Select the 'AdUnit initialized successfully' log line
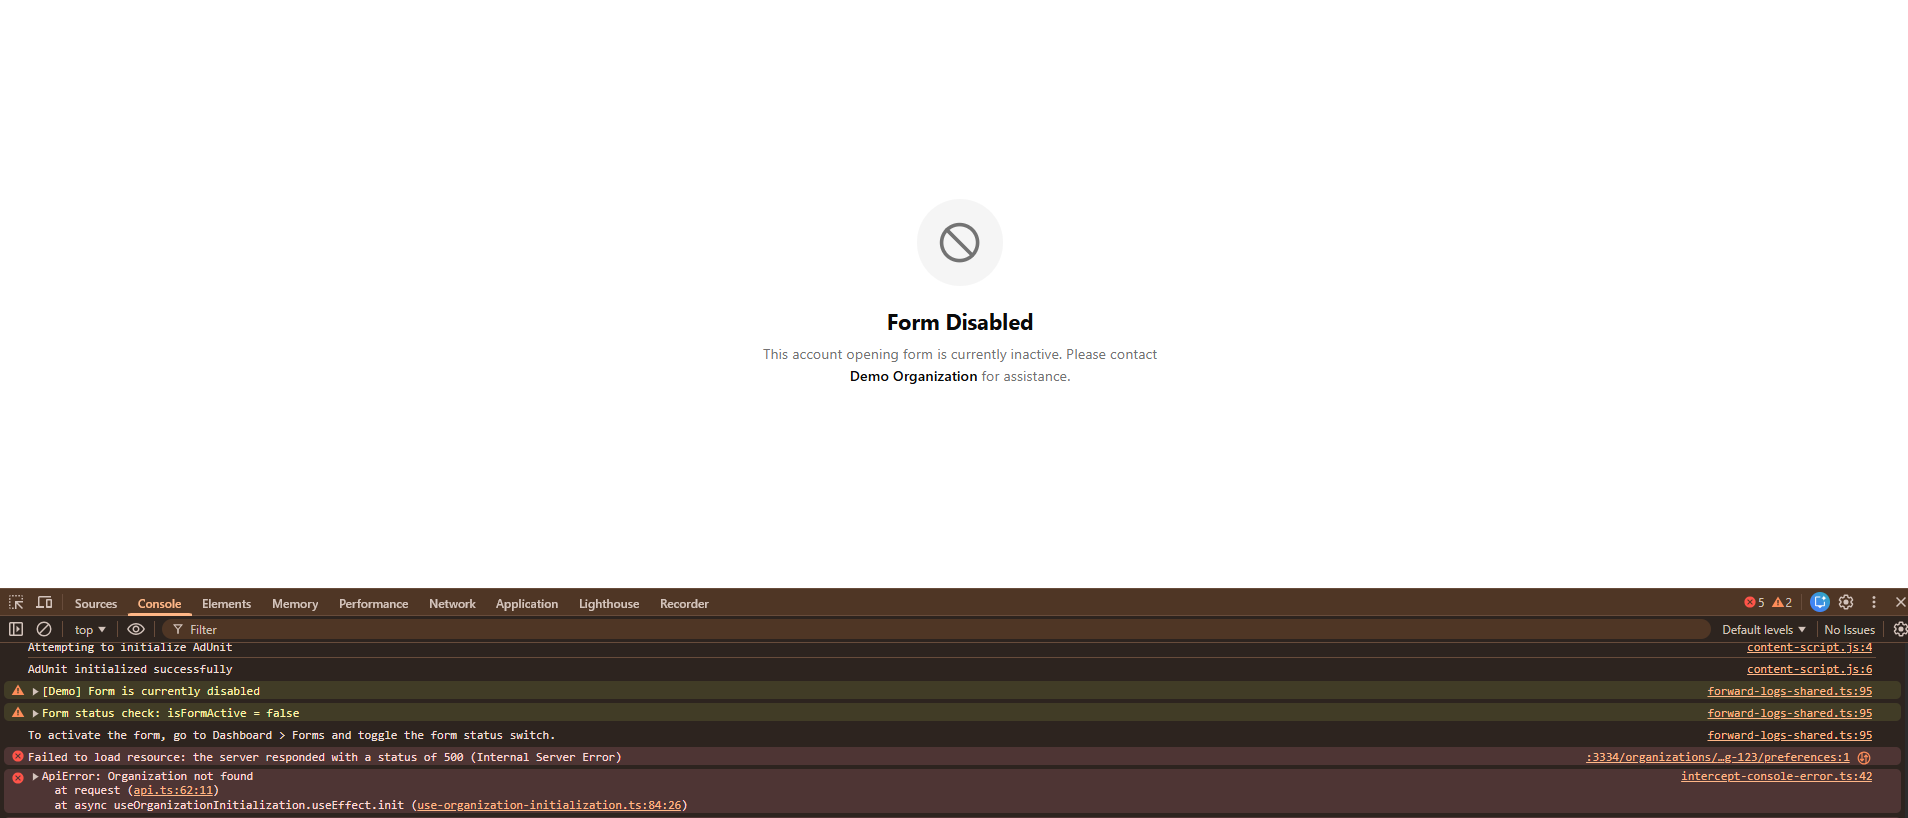This screenshot has height=818, width=1908. click(x=130, y=670)
